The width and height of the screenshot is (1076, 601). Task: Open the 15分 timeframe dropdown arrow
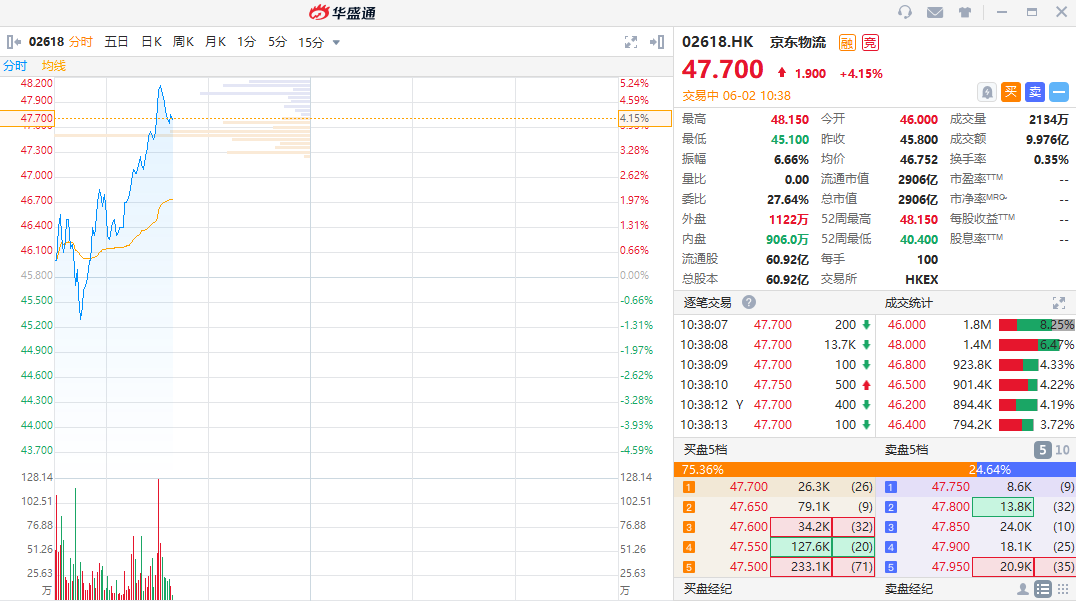336,42
